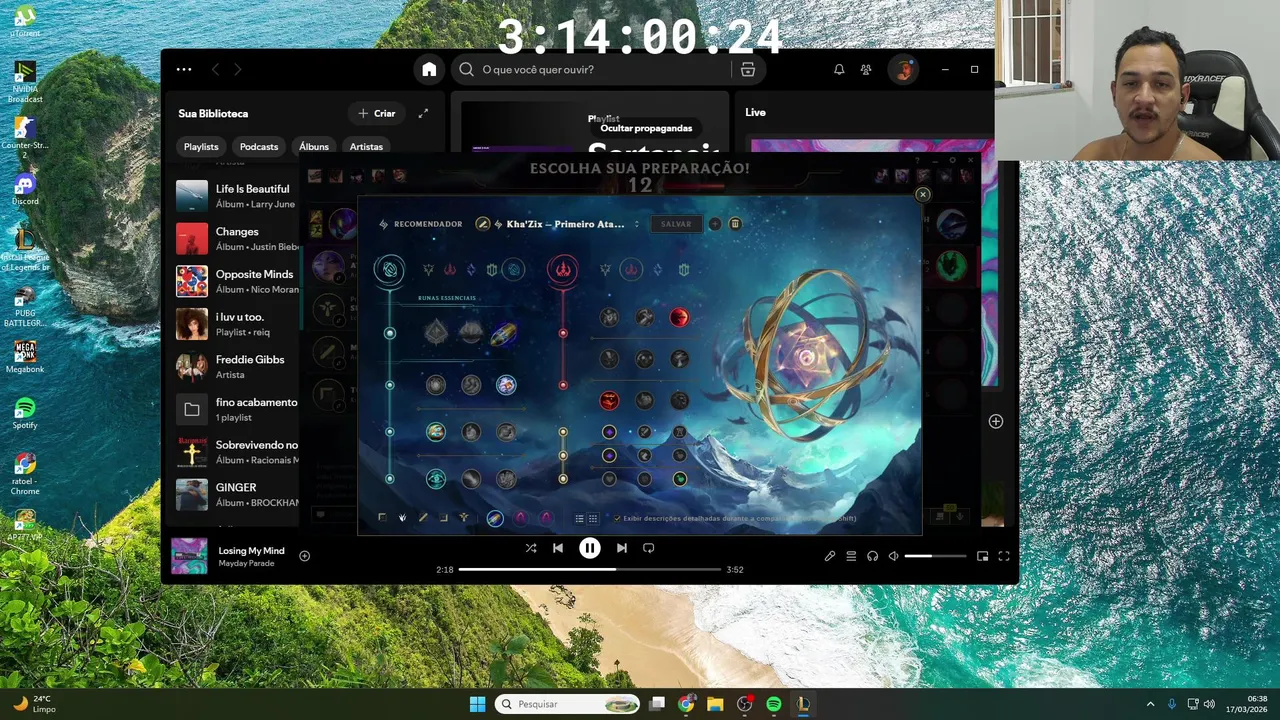Pick the Biscuit Delivery rune

(x=506, y=432)
